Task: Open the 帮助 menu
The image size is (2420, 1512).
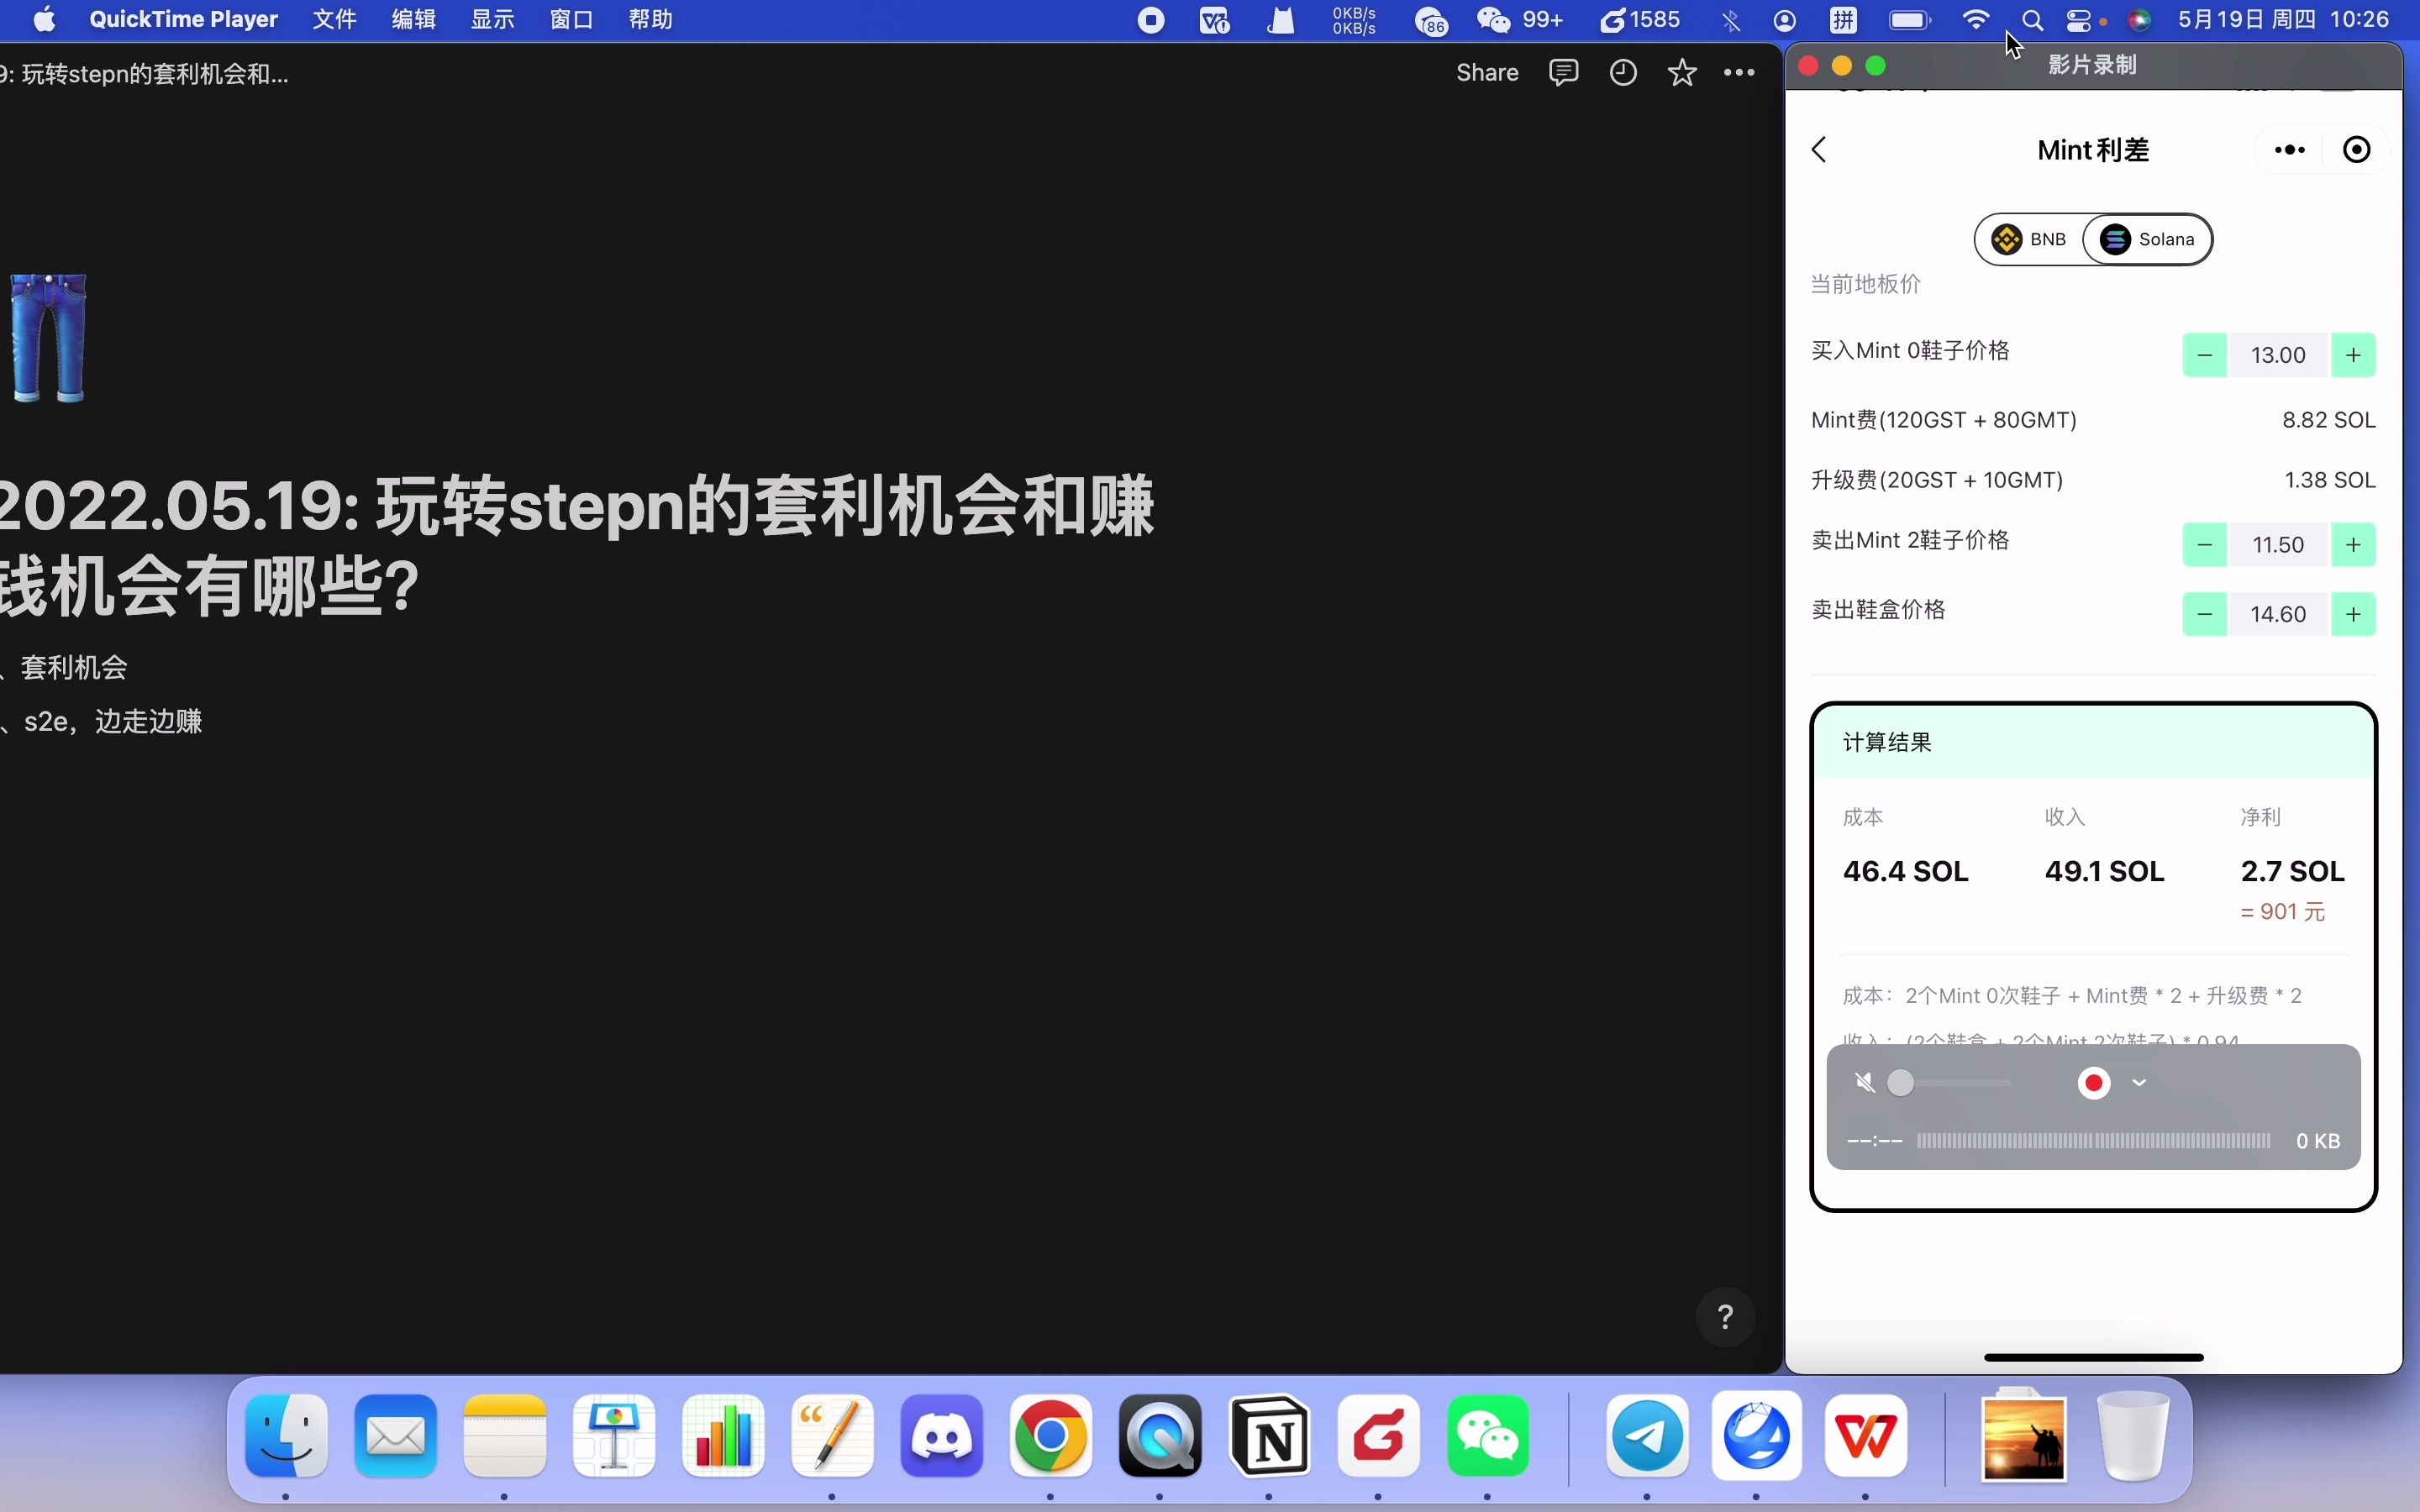Action: click(x=651, y=20)
